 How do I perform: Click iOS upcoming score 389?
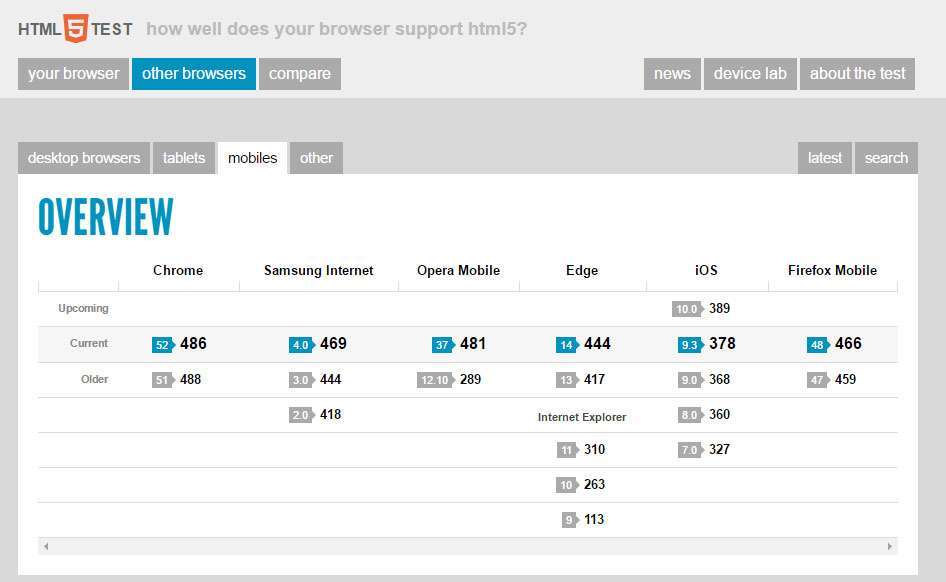click(x=720, y=308)
